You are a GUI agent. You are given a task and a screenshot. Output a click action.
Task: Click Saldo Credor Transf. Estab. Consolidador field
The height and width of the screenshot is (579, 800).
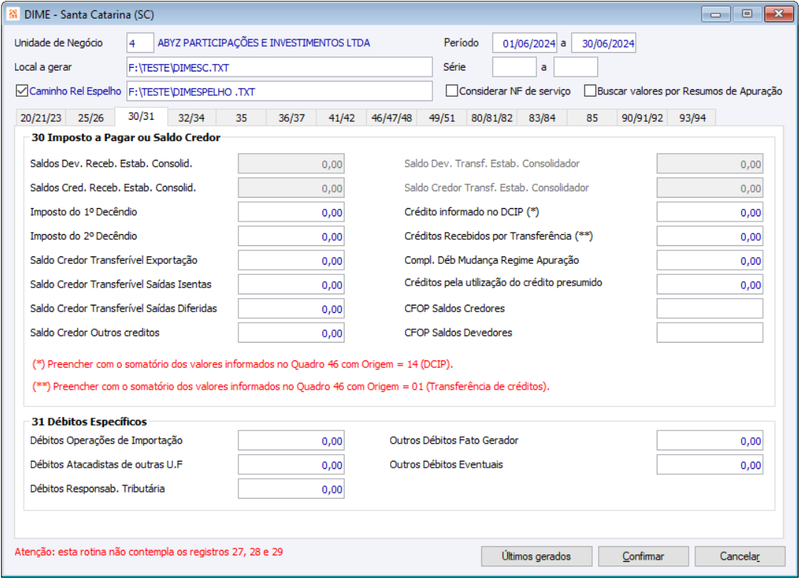coord(710,188)
